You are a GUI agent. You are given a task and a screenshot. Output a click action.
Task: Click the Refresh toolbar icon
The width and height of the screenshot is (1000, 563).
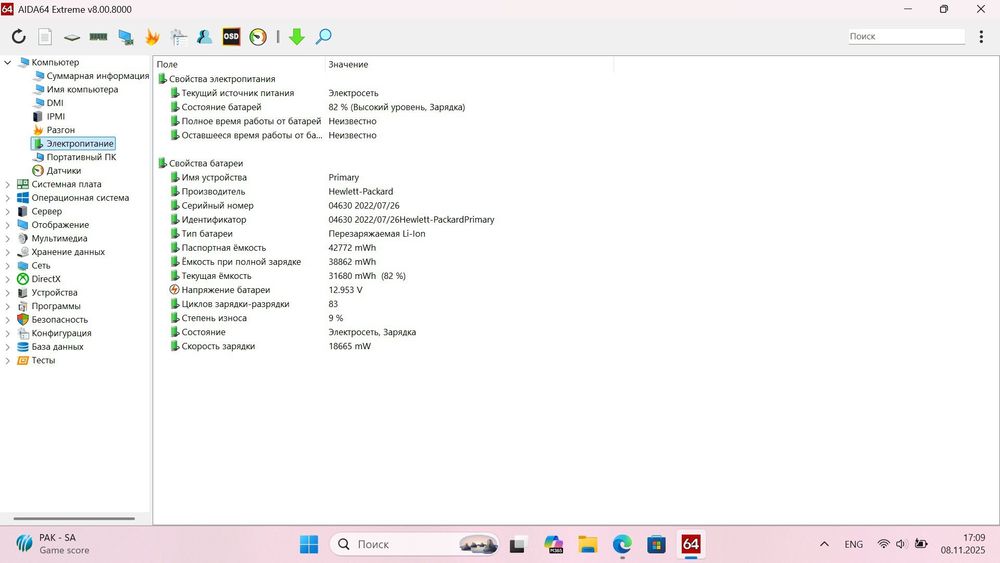coord(18,36)
